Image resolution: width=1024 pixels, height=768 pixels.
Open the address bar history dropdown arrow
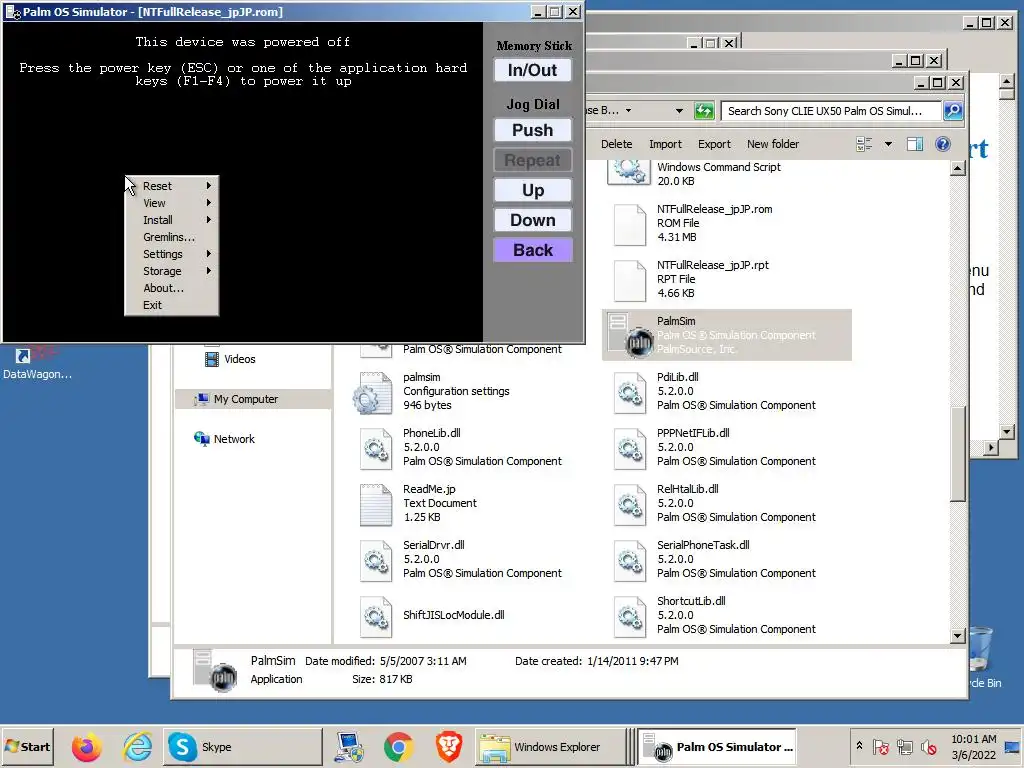pos(679,111)
